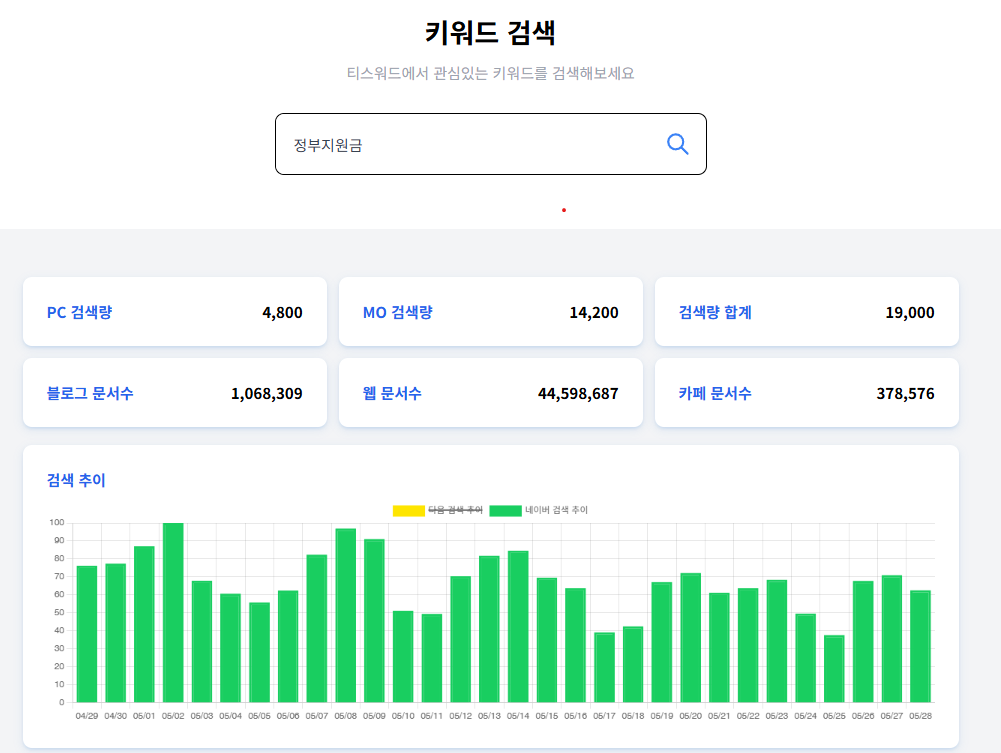
Task: Click the mobile search volume value 14,200
Action: (x=594, y=313)
